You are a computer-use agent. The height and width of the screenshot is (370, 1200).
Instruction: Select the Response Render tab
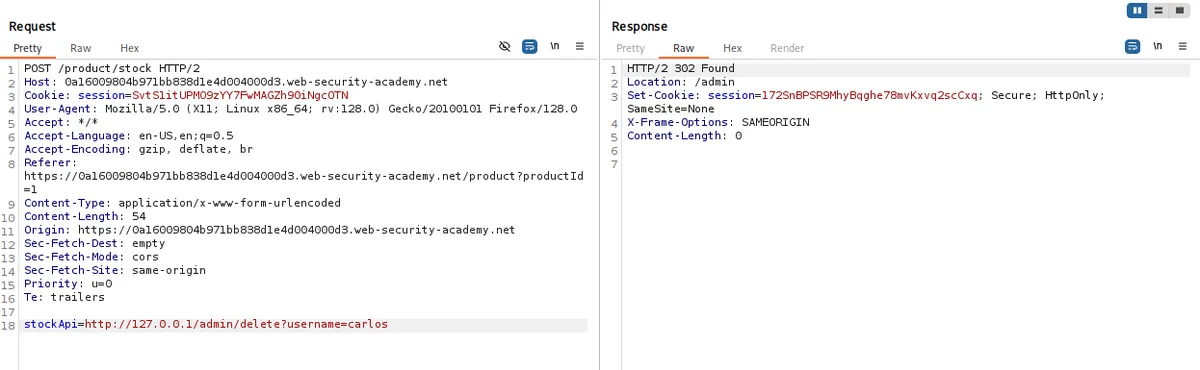[x=787, y=48]
